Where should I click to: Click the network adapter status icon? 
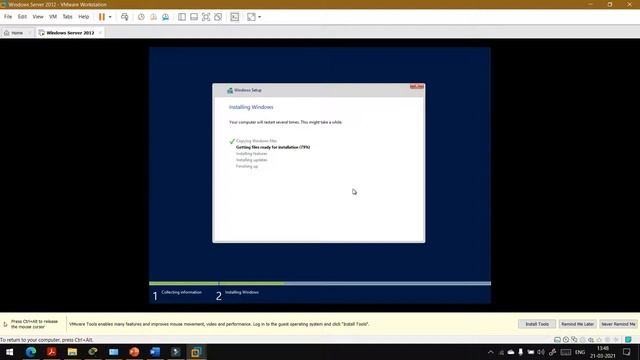[574, 340]
